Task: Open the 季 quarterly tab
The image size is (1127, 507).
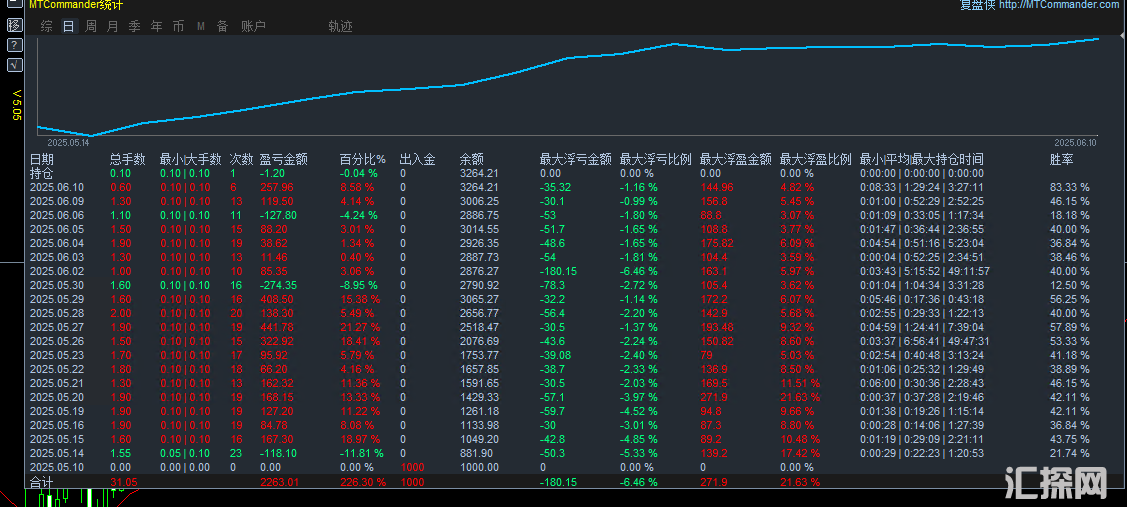Action: pyautogui.click(x=134, y=27)
